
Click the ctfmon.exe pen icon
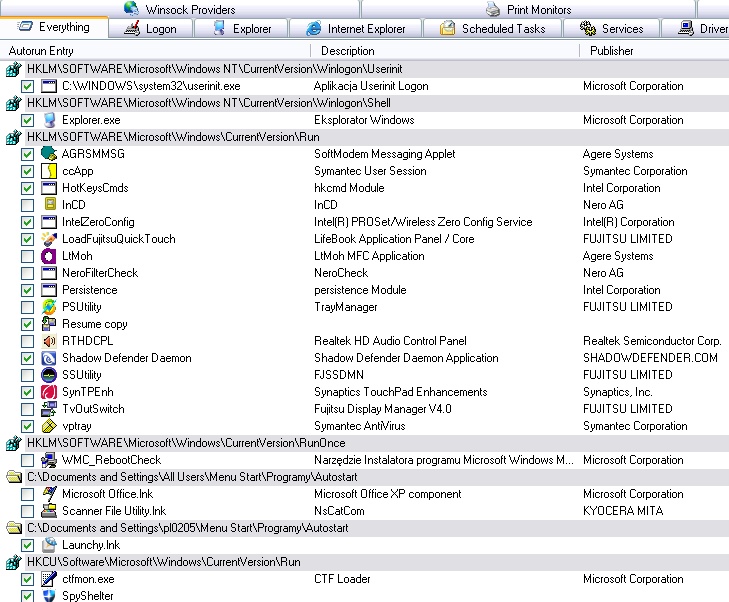click(x=48, y=579)
